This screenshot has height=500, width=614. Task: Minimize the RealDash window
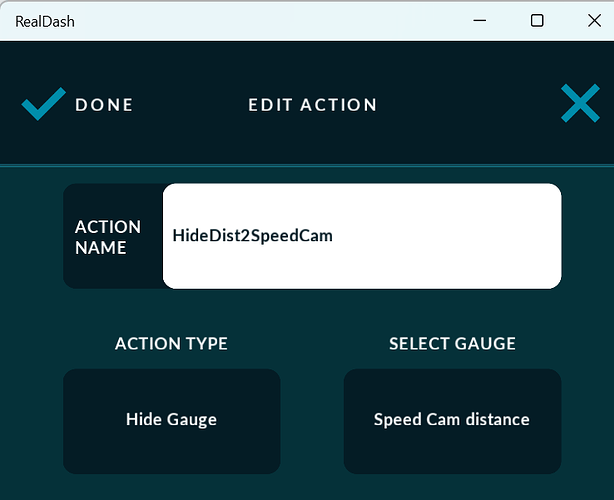[x=479, y=20]
